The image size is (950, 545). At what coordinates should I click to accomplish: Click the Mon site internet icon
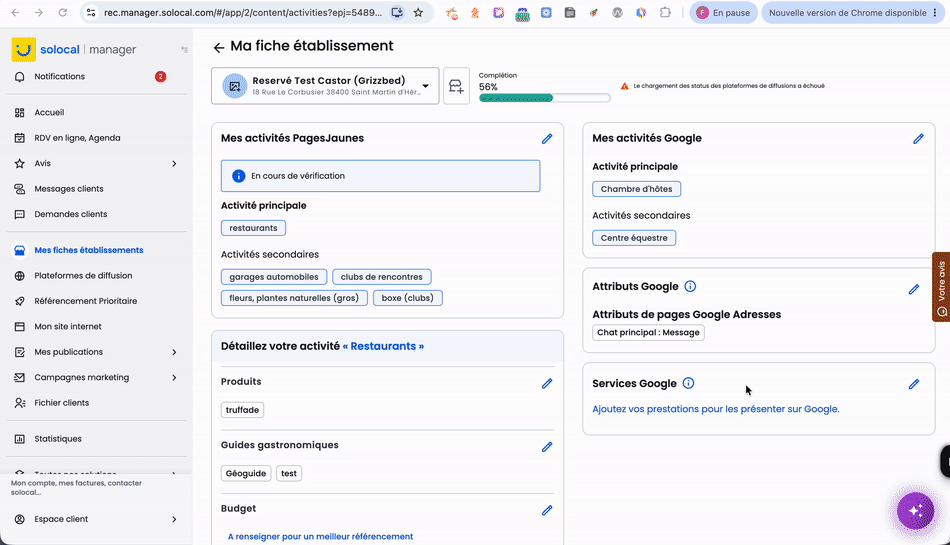point(19,326)
